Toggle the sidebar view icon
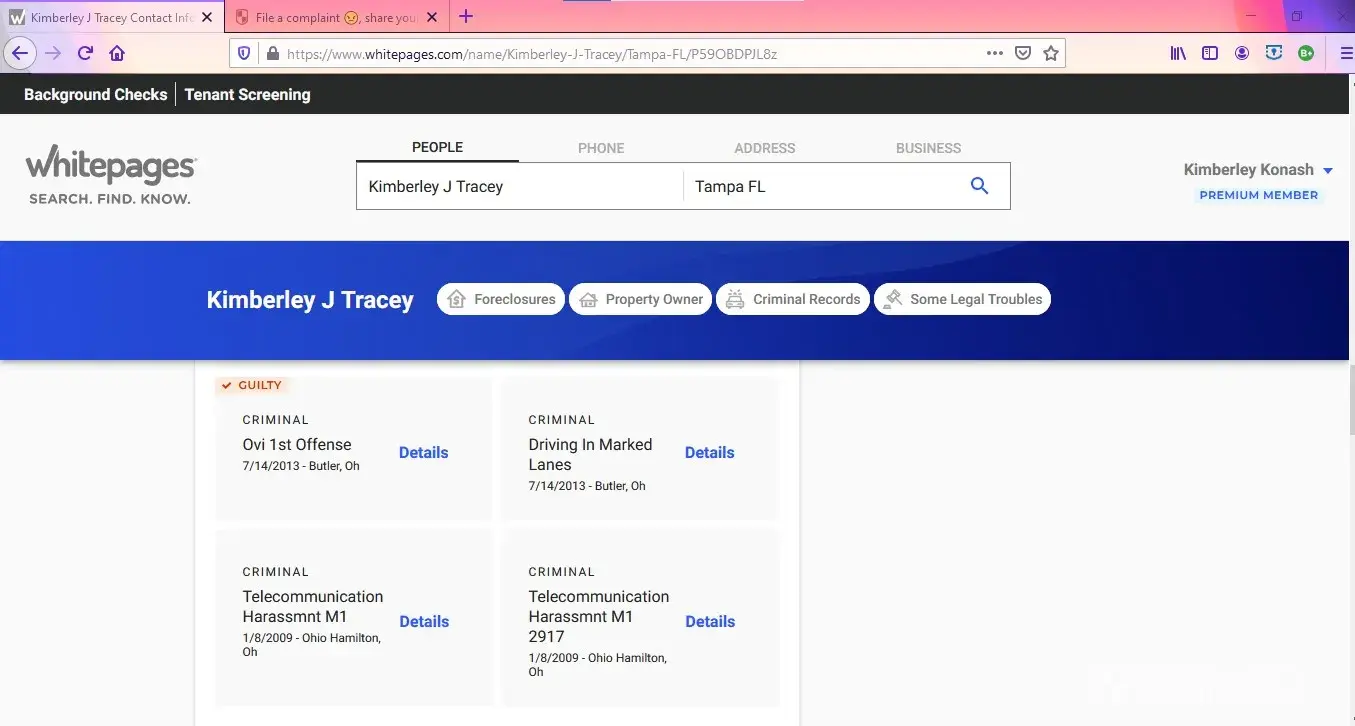 coord(1210,54)
